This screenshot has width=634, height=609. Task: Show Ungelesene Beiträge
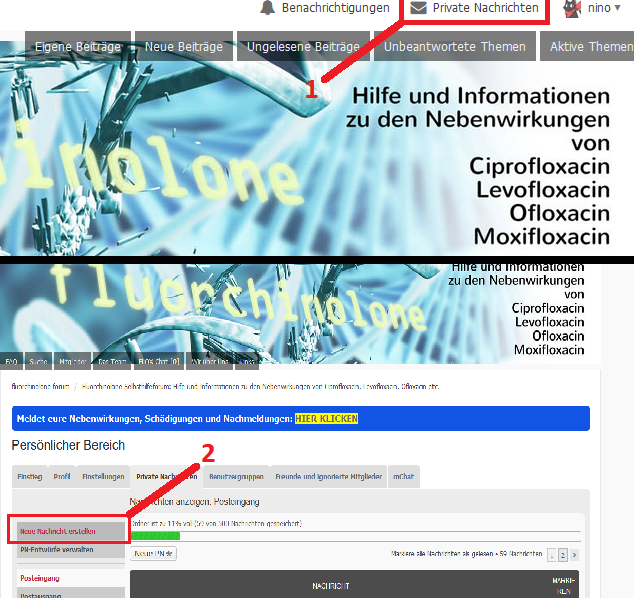[303, 46]
